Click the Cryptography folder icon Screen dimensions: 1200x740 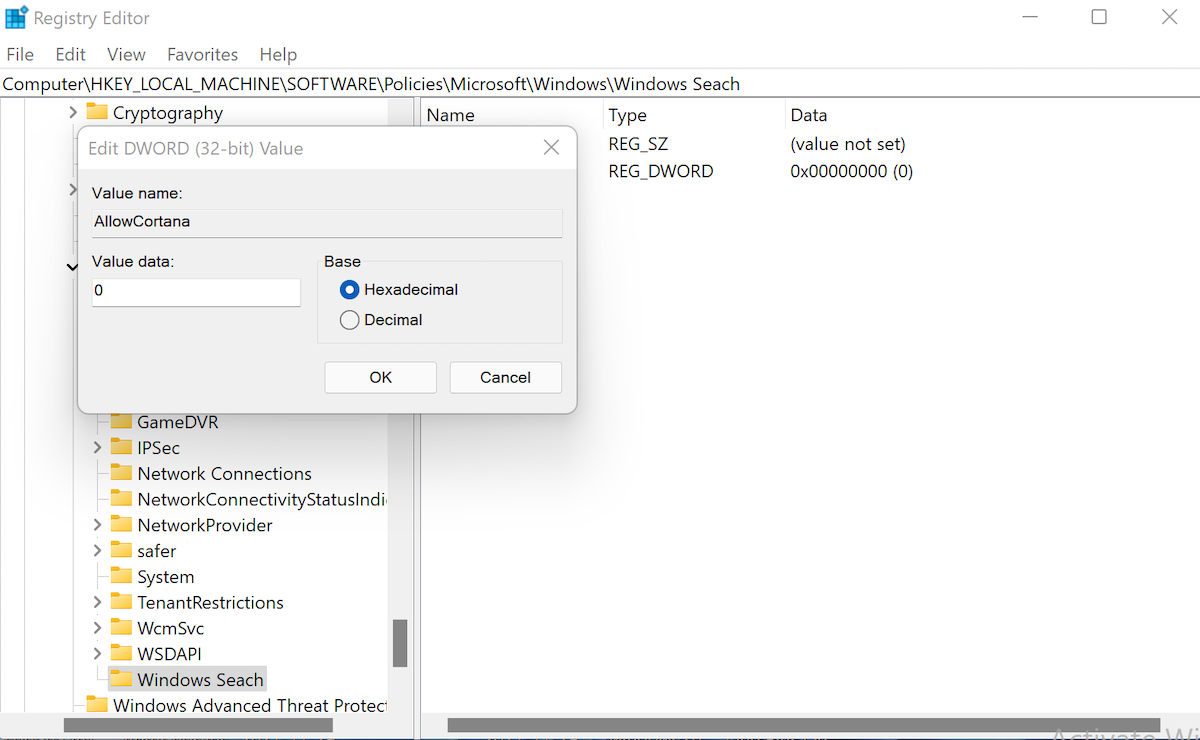pyautogui.click(x=97, y=112)
